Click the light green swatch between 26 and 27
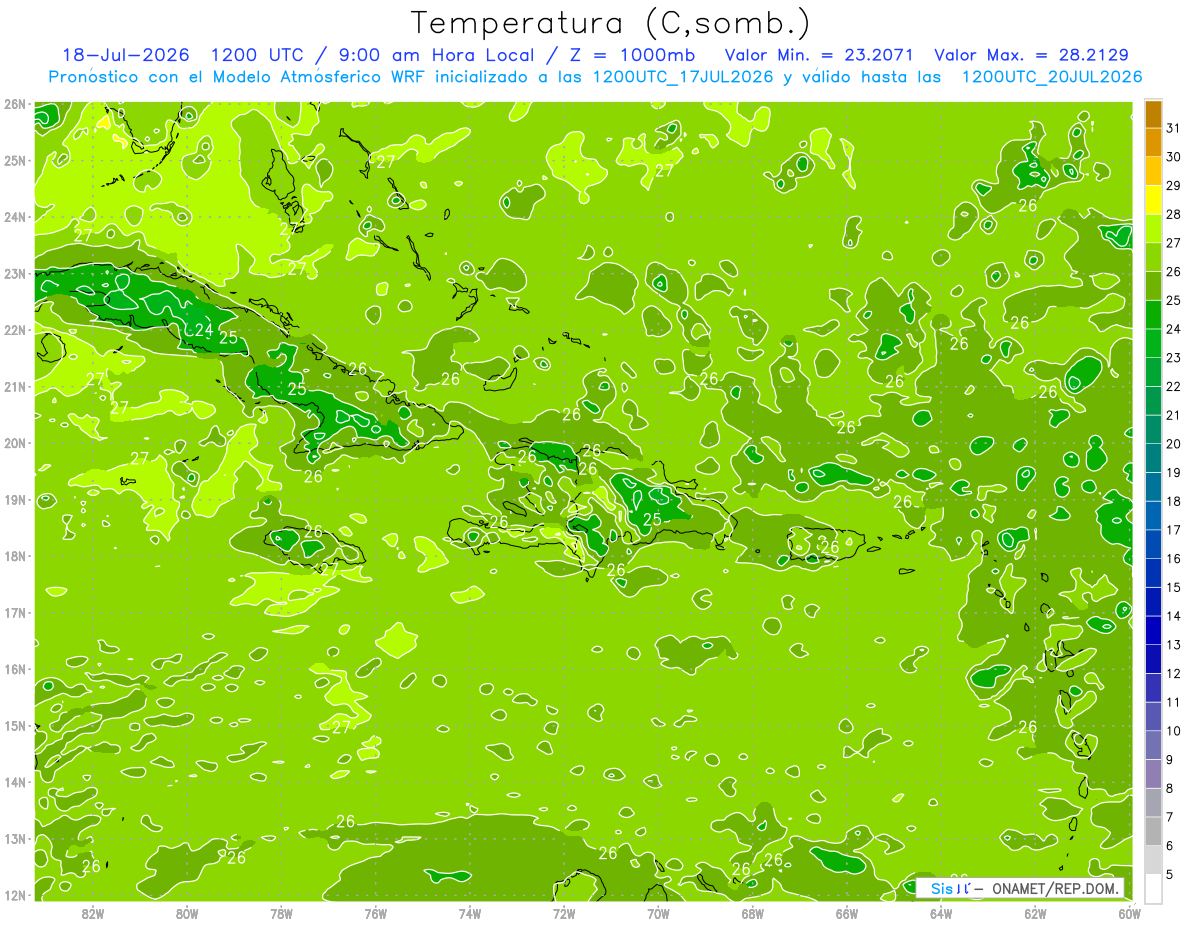Image resolution: width=1200 pixels, height=927 pixels. [1153, 258]
